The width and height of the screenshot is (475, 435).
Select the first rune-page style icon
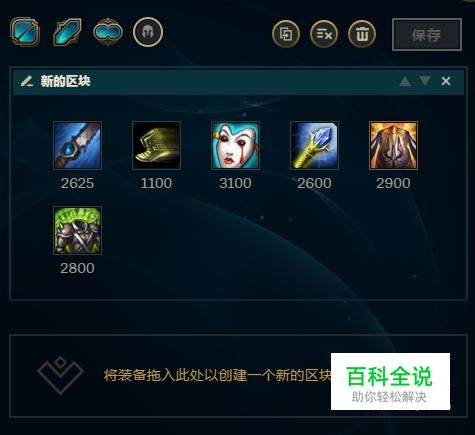click(25, 32)
